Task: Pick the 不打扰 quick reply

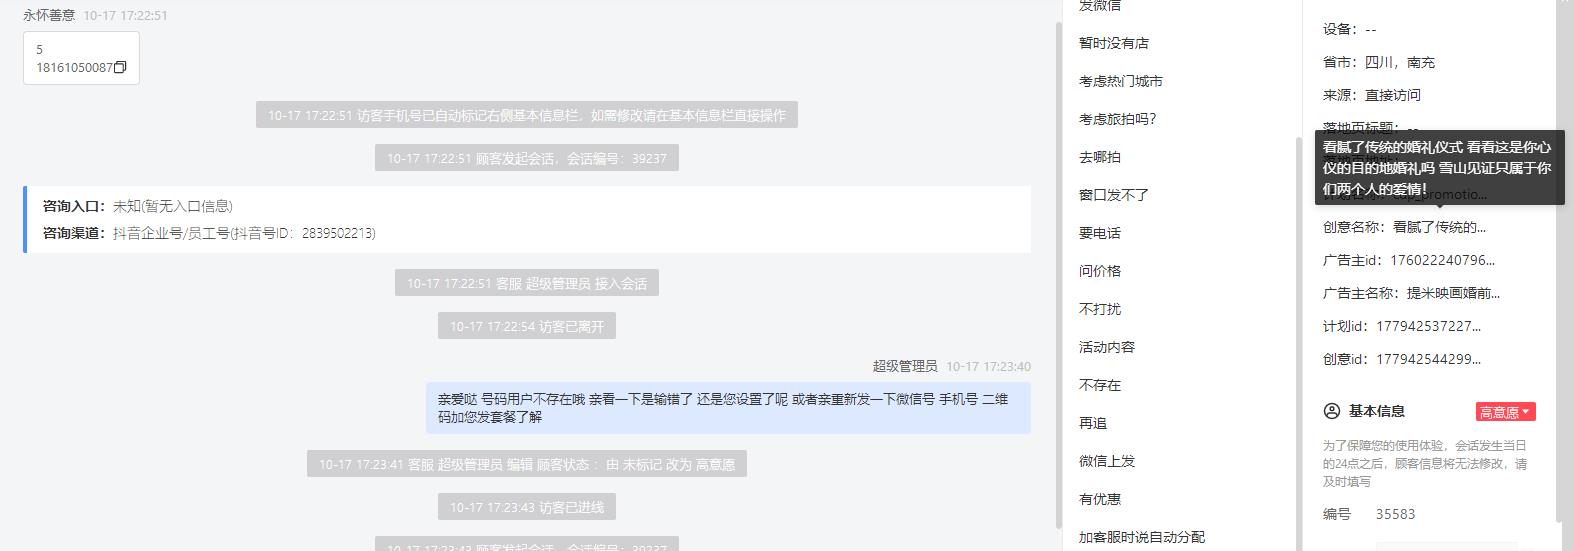Action: [1099, 309]
